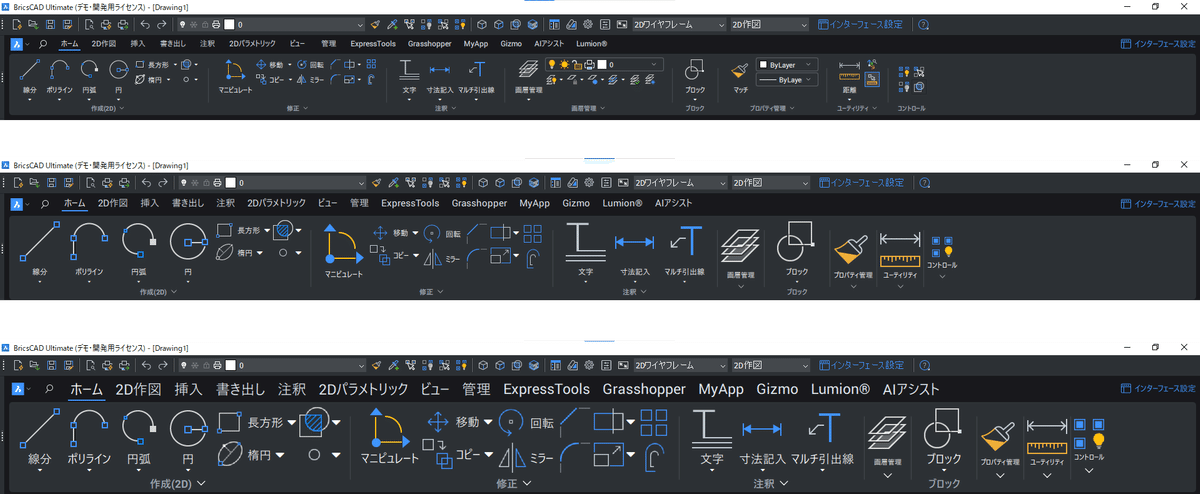Select 回転 rotate tool in top window

(x=309, y=64)
